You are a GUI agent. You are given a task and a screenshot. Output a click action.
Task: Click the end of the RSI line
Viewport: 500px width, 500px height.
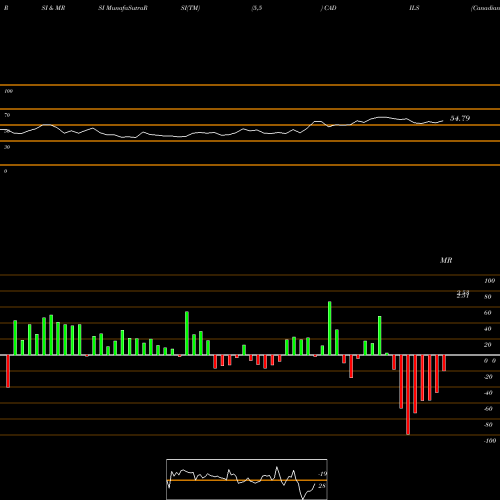443,121
